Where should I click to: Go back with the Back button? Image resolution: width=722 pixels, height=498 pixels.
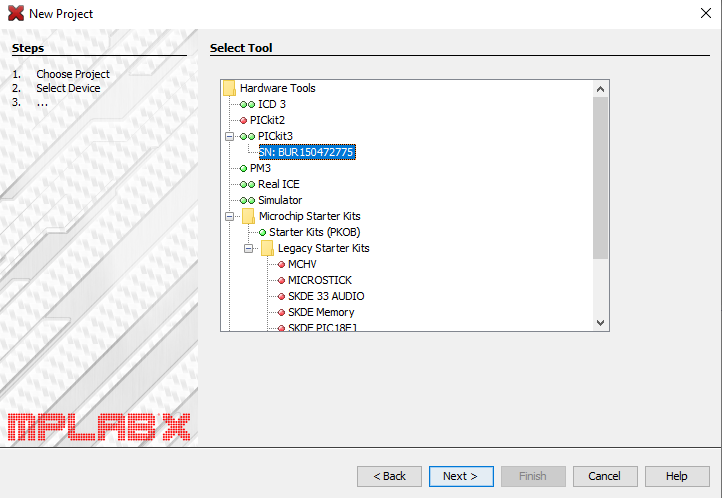(x=389, y=476)
